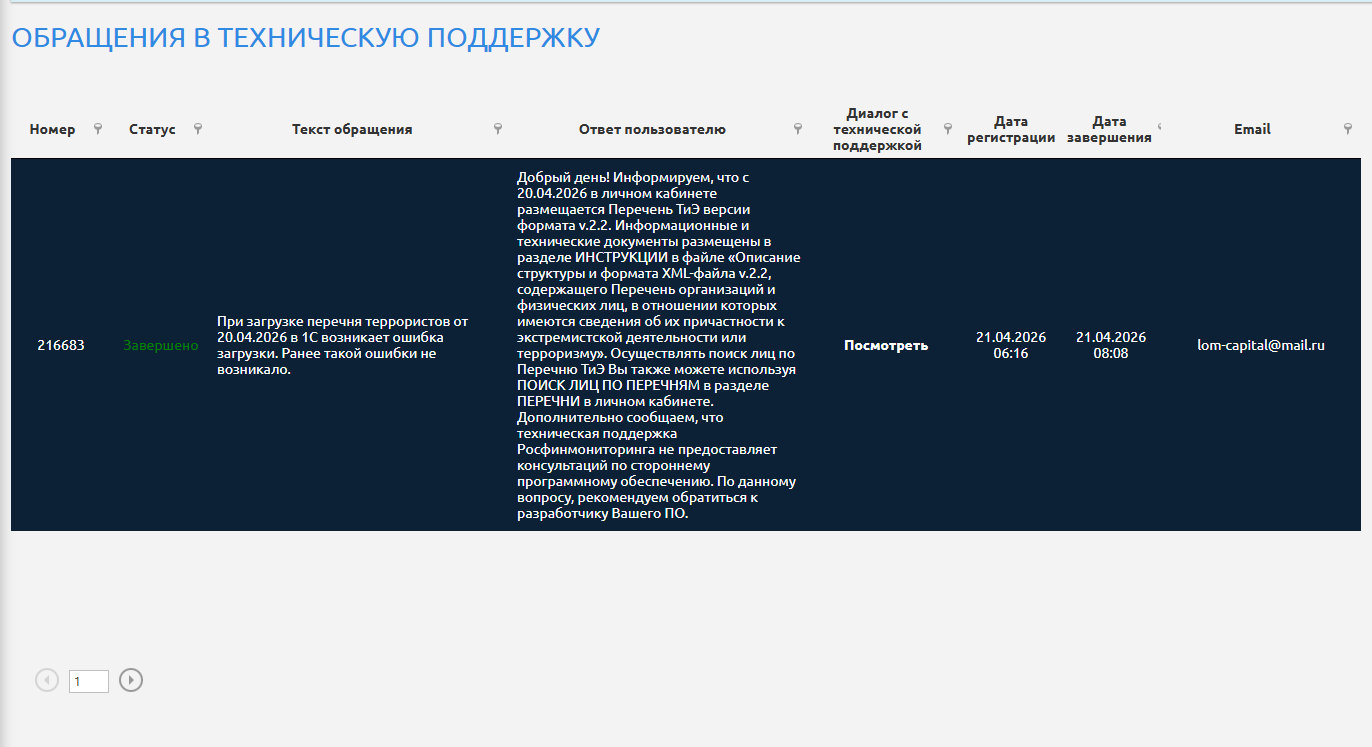1372x747 pixels.
Task: Click completion date 21.04.2026 08:08
Action: (1111, 345)
